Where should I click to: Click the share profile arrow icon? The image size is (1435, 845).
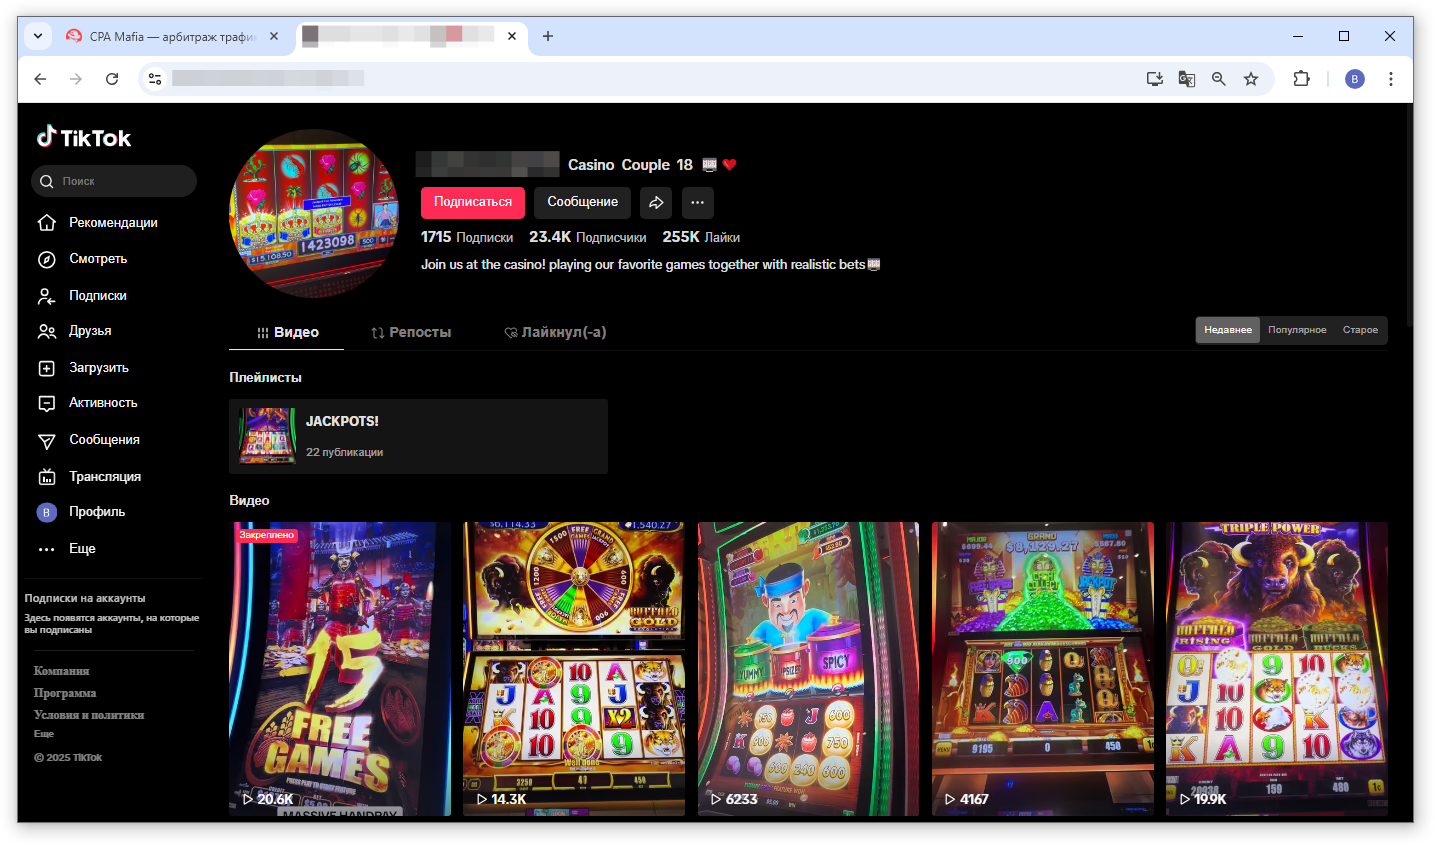click(656, 203)
